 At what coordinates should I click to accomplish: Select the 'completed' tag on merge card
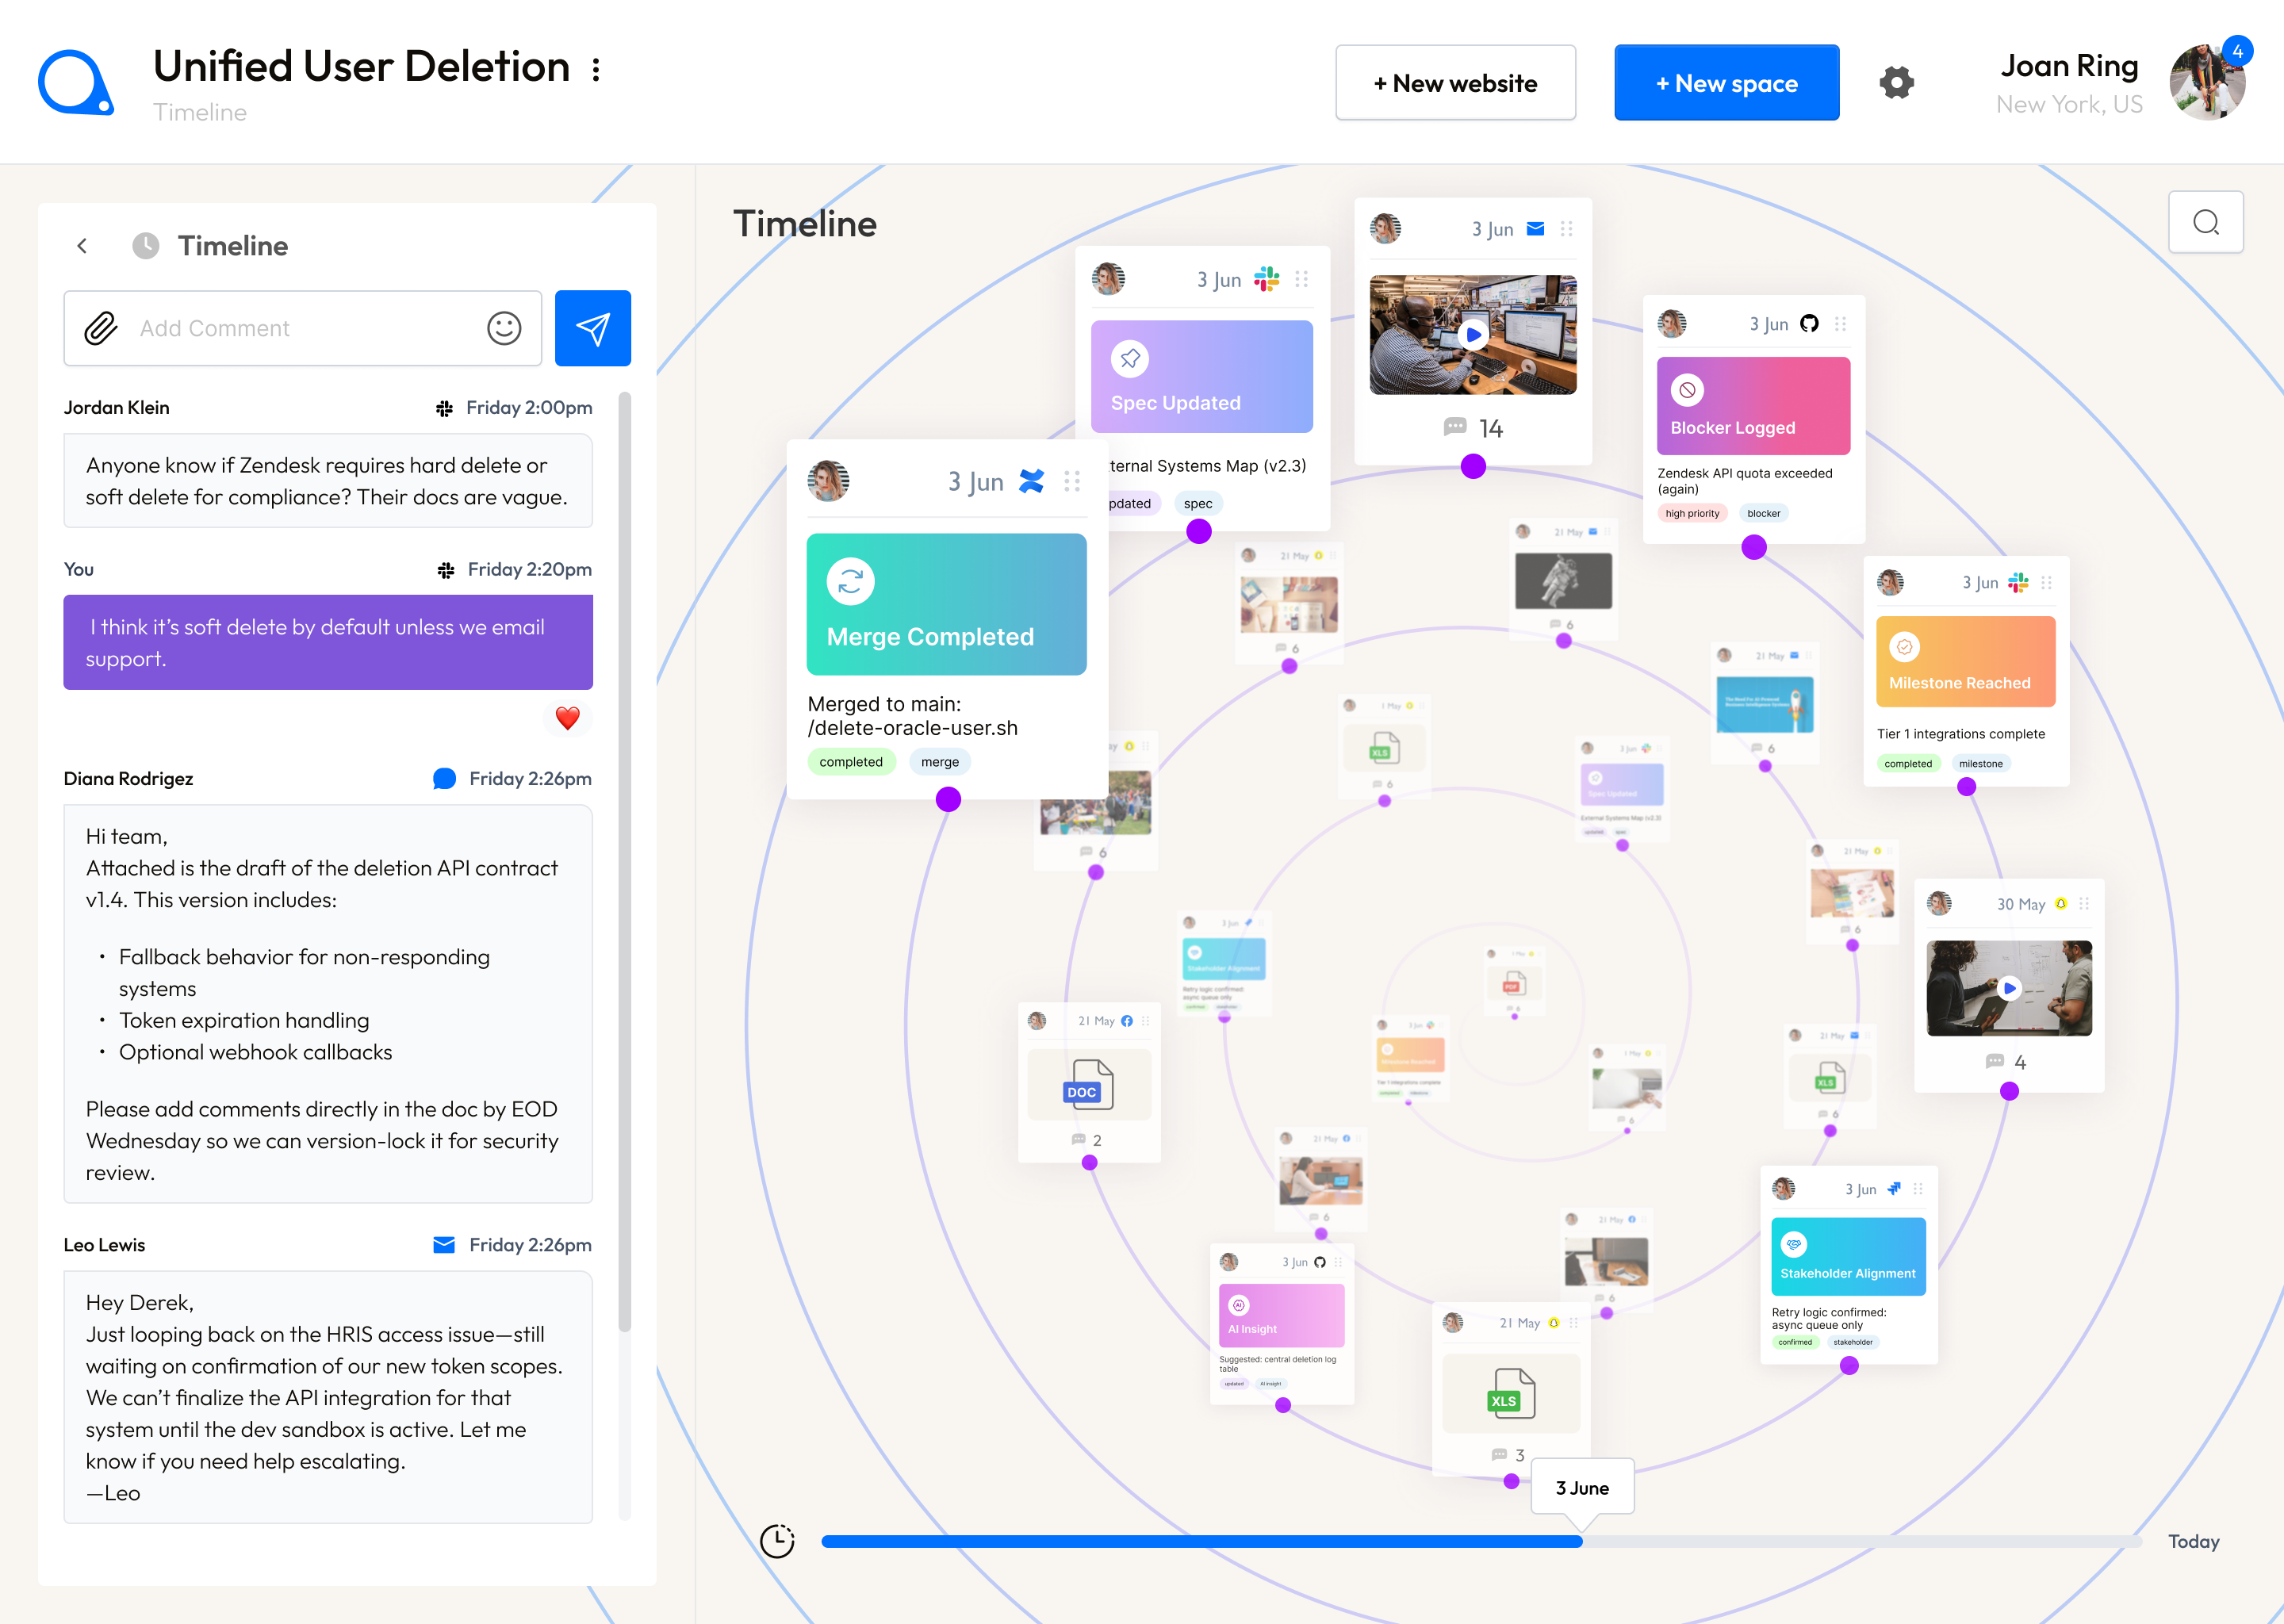[x=850, y=762]
